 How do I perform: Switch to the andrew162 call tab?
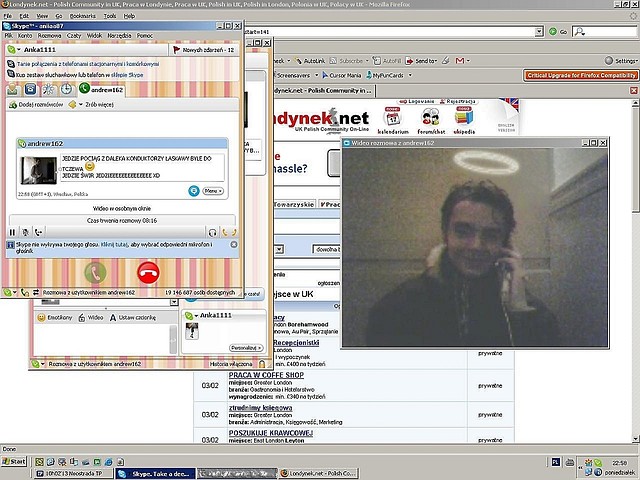tap(101, 89)
